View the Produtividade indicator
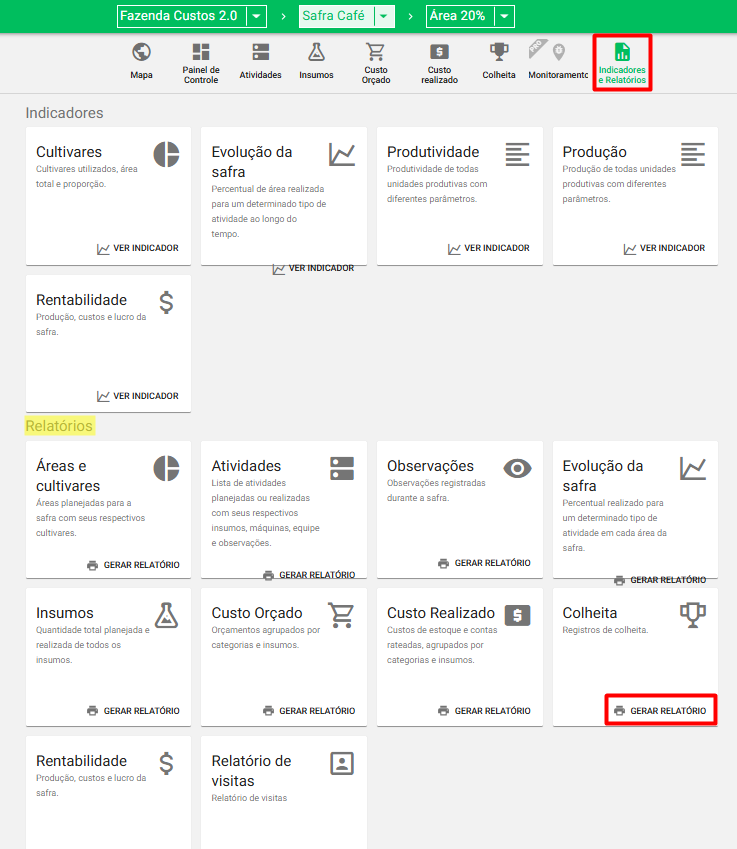Screen dimensions: 737x849 tap(489, 248)
